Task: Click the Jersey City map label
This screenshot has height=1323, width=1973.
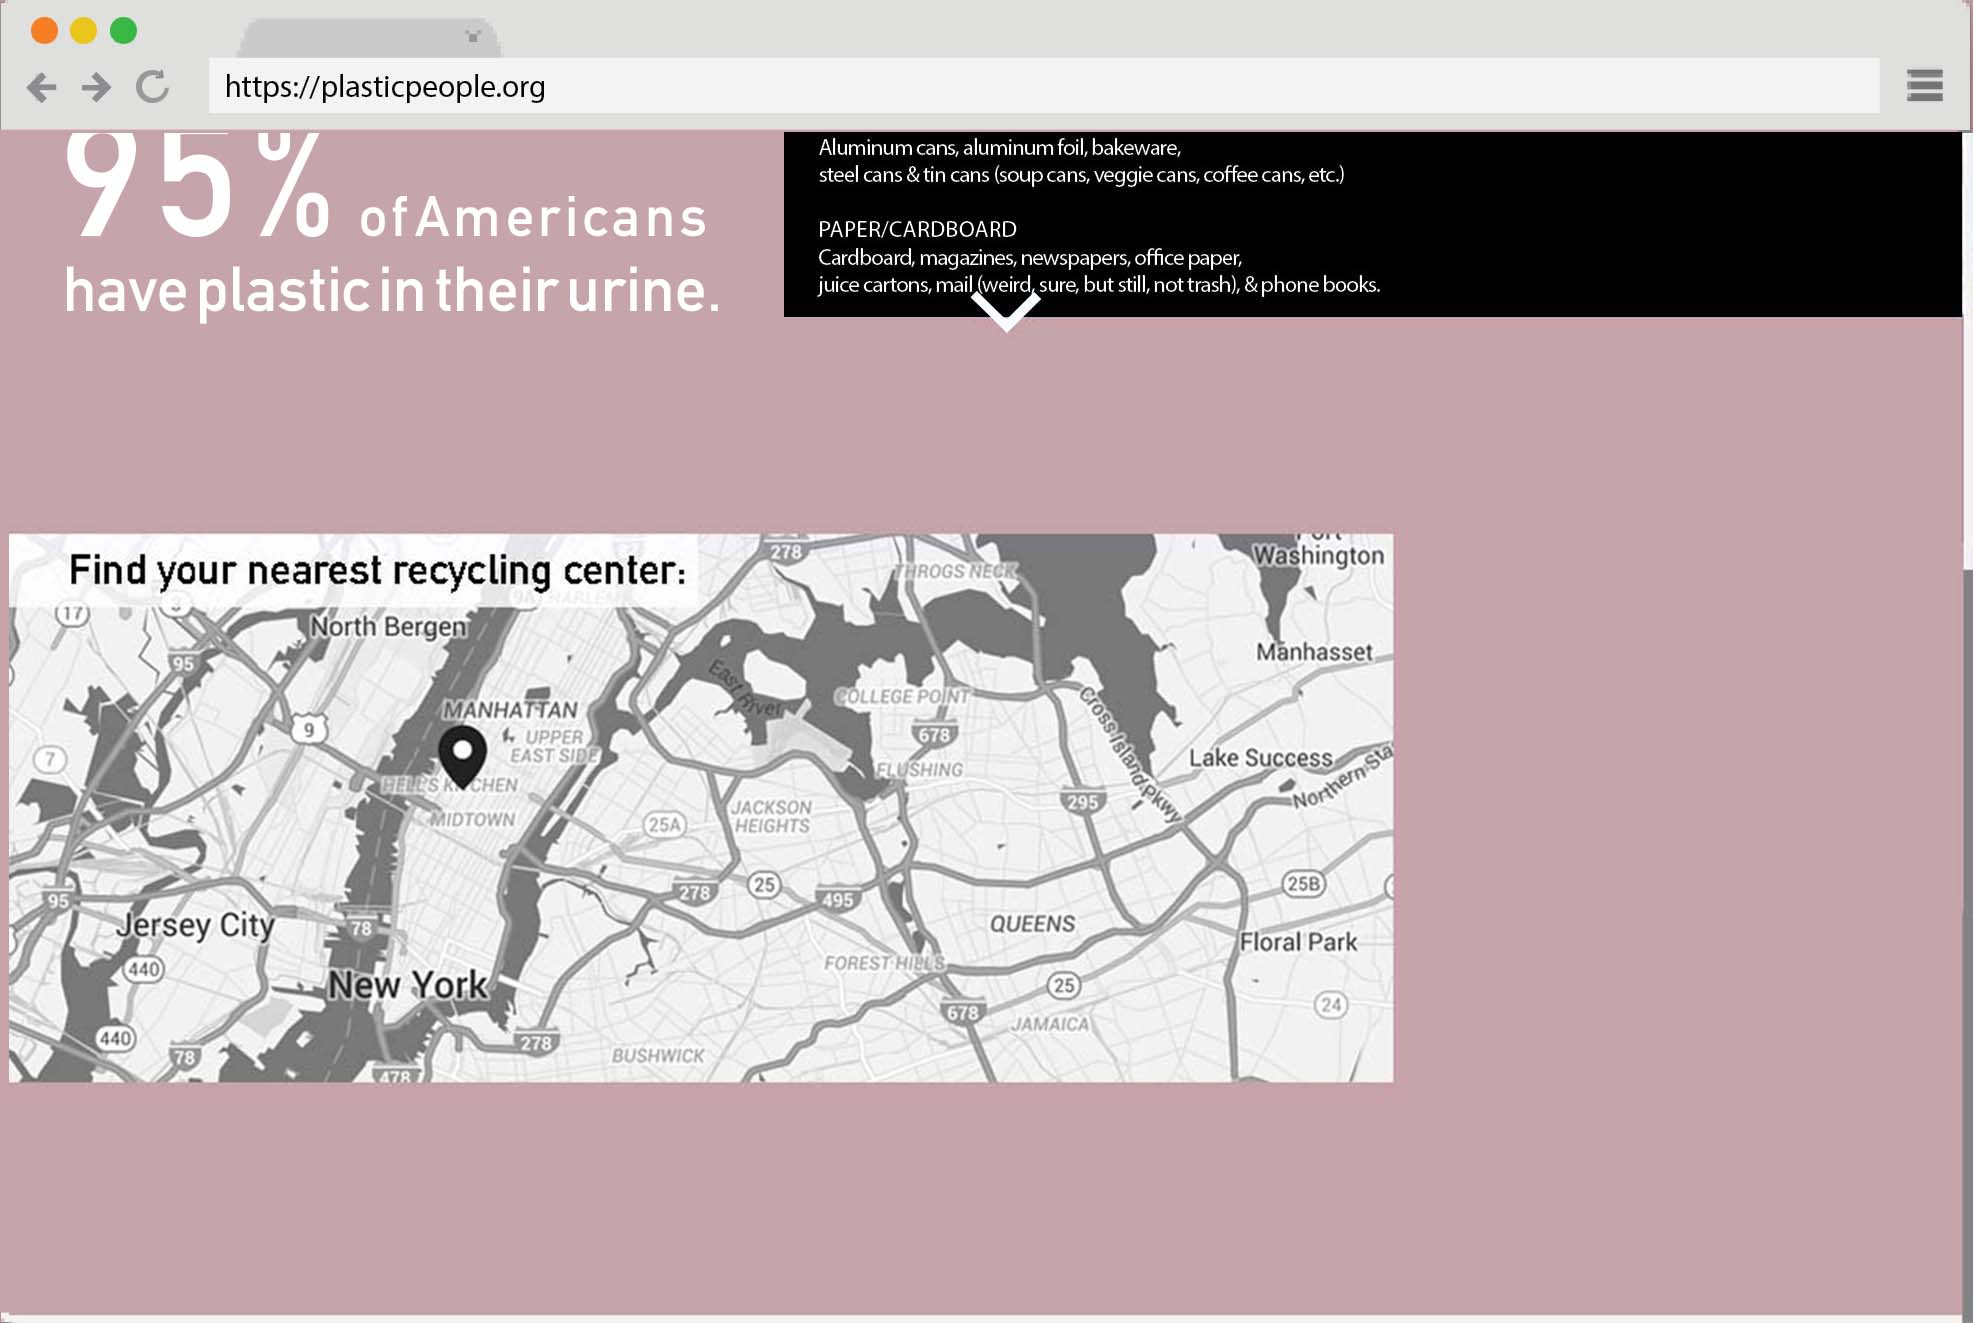Action: coord(195,925)
